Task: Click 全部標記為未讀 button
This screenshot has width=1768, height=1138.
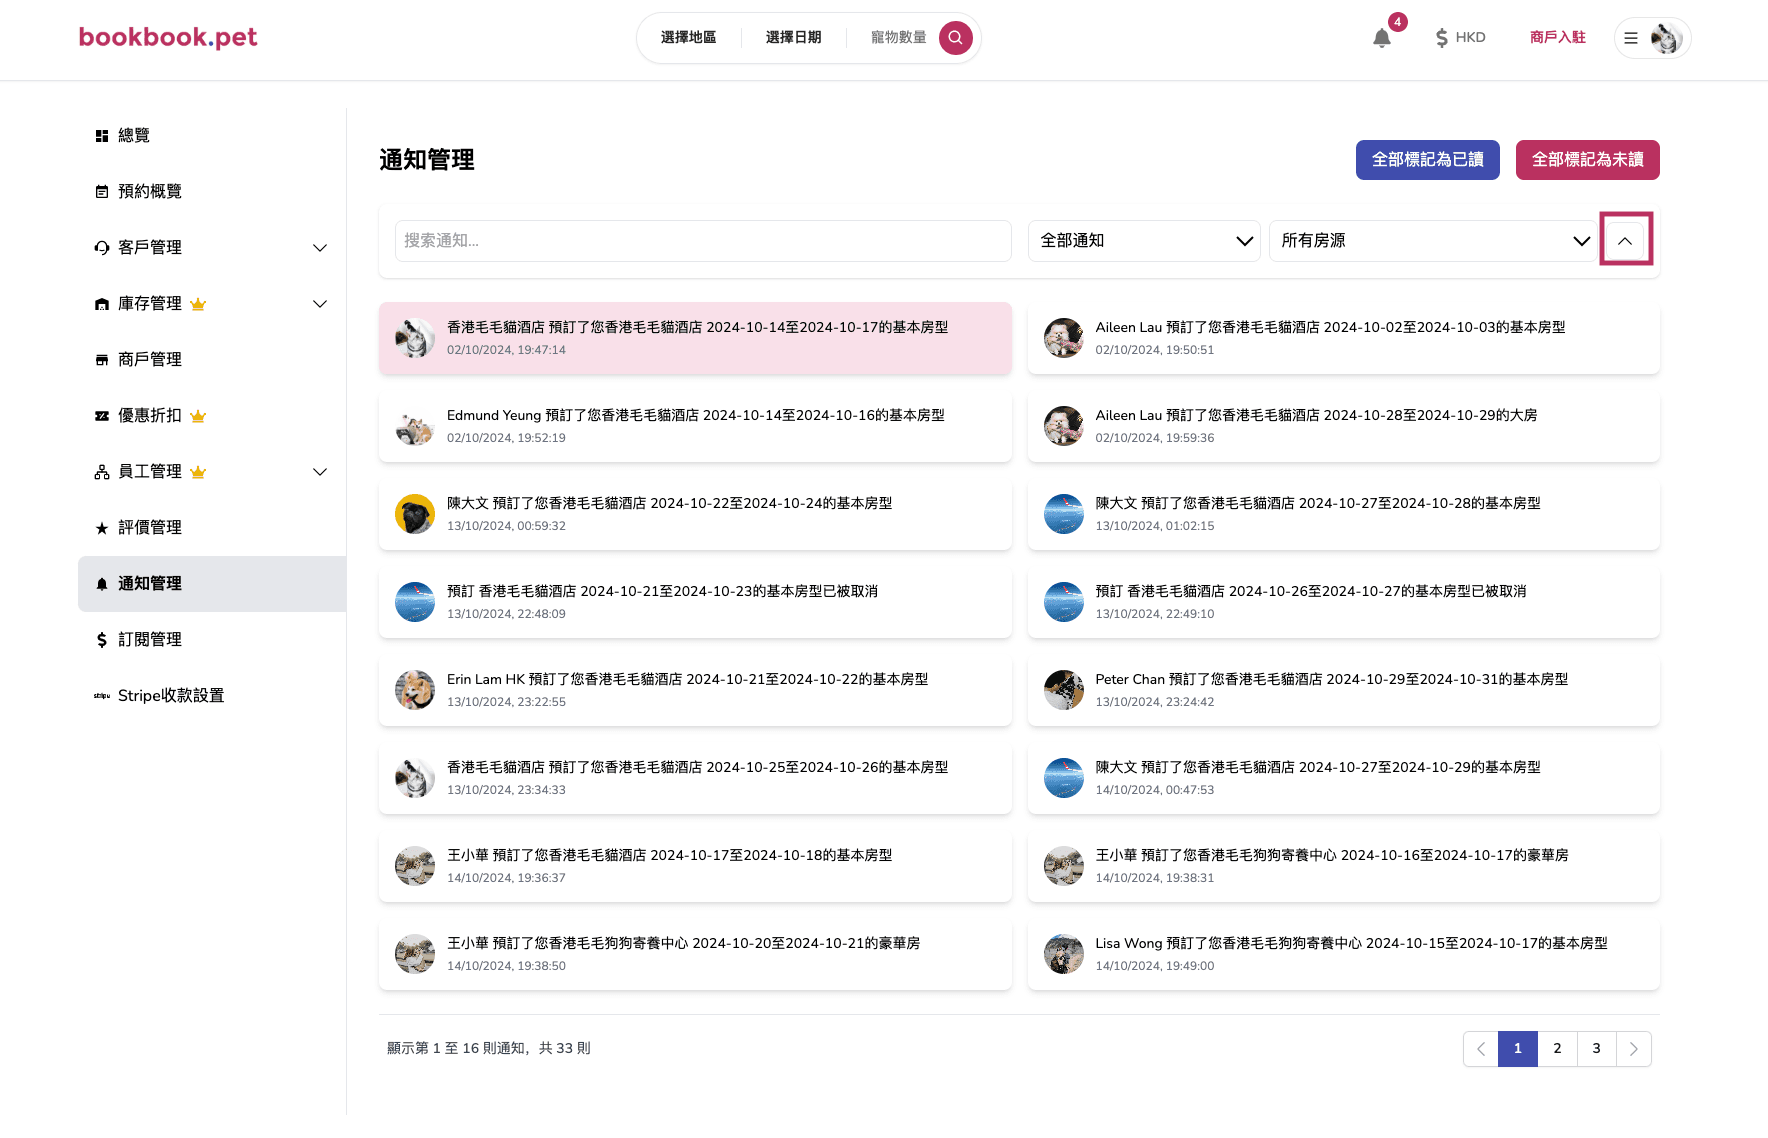Action: click(x=1588, y=160)
